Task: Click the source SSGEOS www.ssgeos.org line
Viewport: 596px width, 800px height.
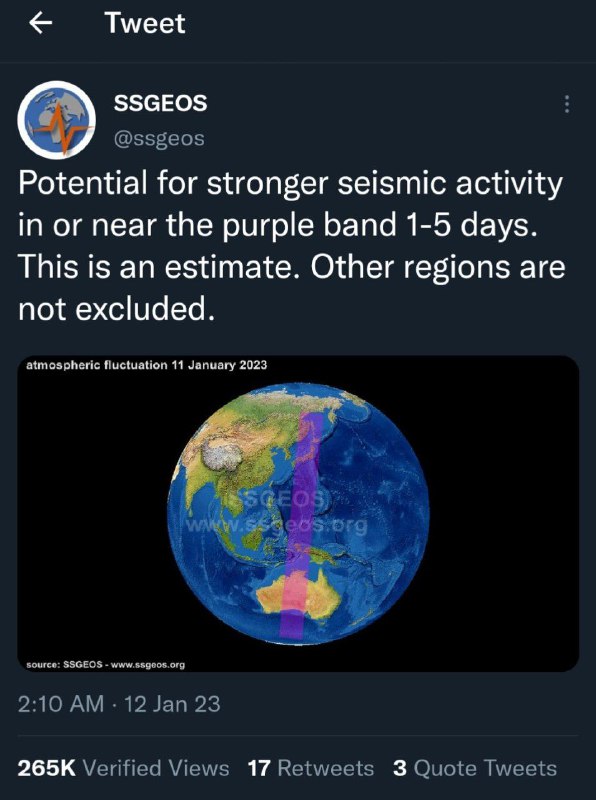Action: tap(106, 665)
